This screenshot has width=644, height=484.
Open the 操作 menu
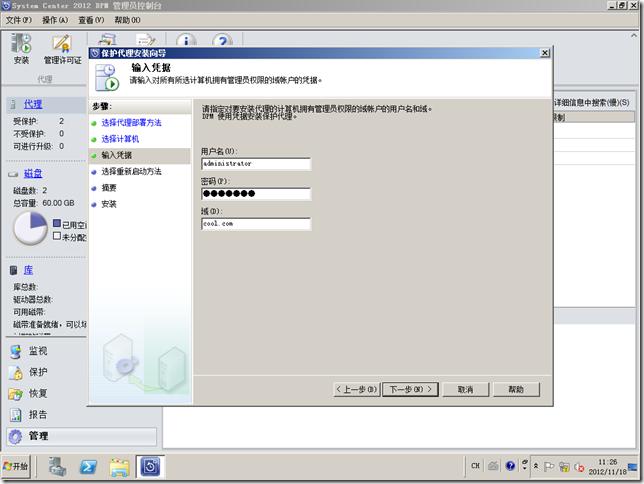coord(55,20)
